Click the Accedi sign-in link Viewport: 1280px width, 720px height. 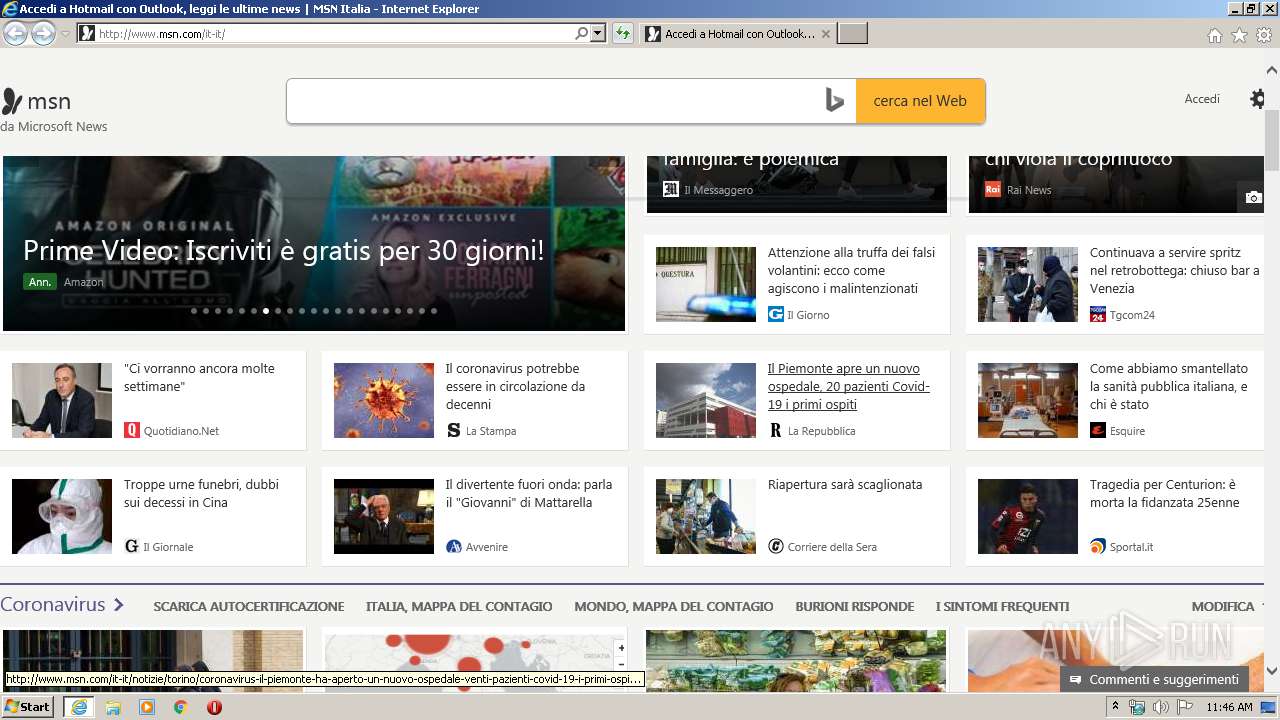[x=1202, y=99]
